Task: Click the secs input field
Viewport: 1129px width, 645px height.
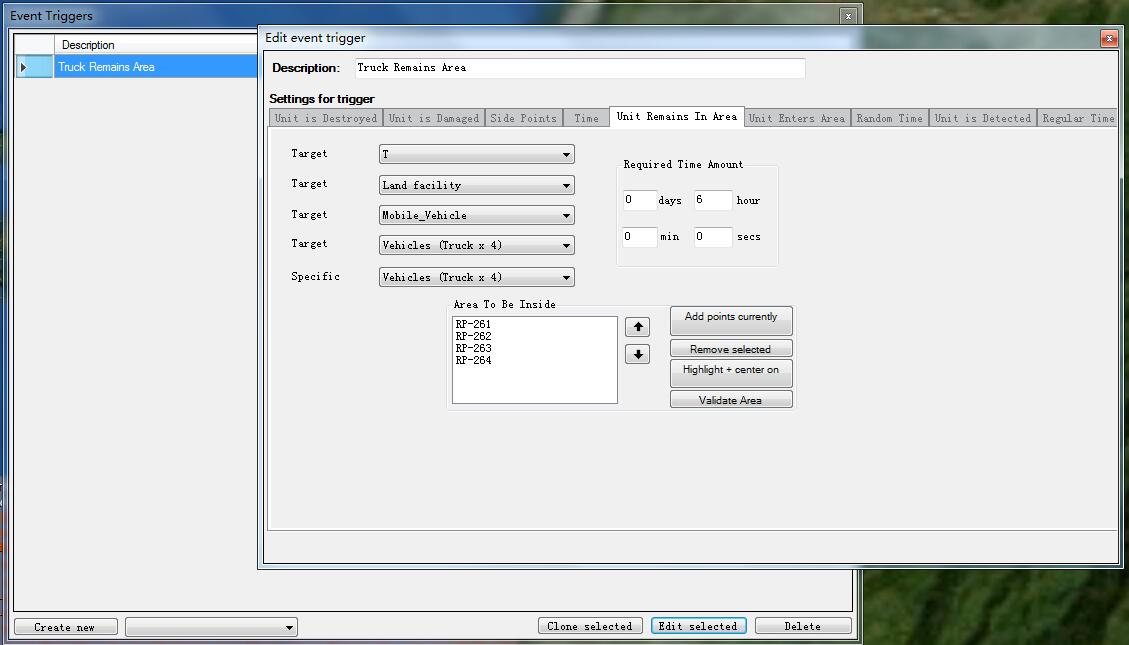Action: tap(713, 237)
